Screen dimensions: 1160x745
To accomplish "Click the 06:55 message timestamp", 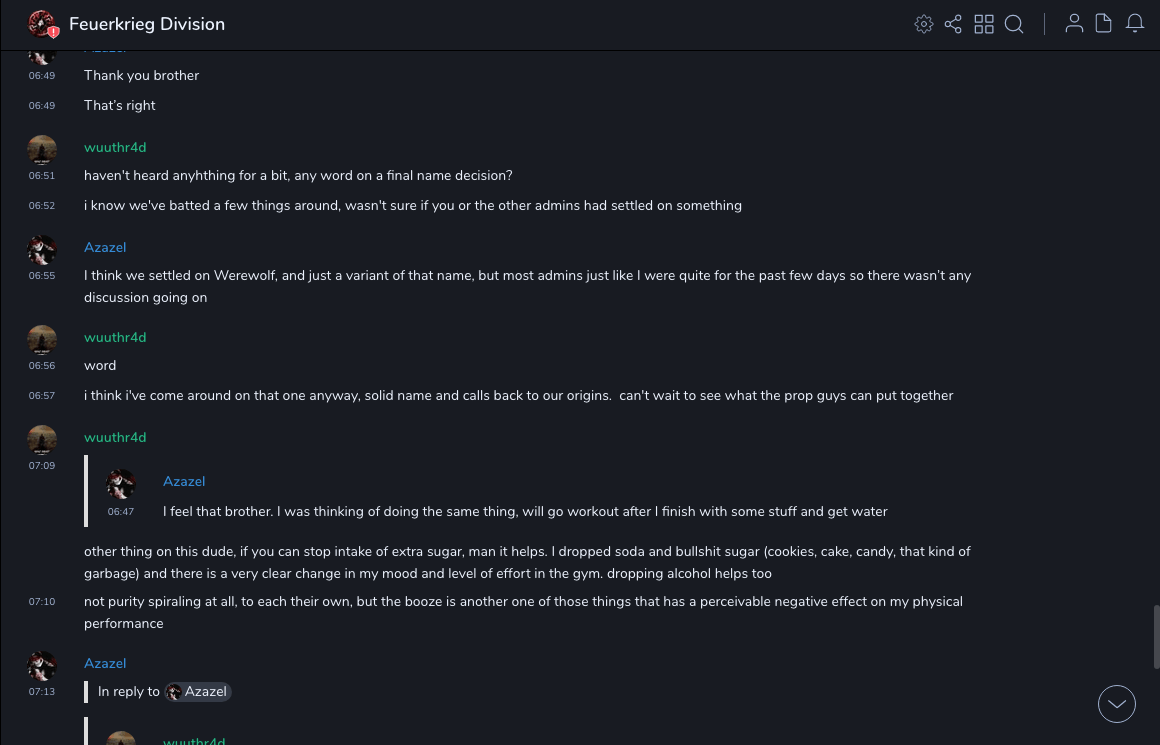I will 42,276.
